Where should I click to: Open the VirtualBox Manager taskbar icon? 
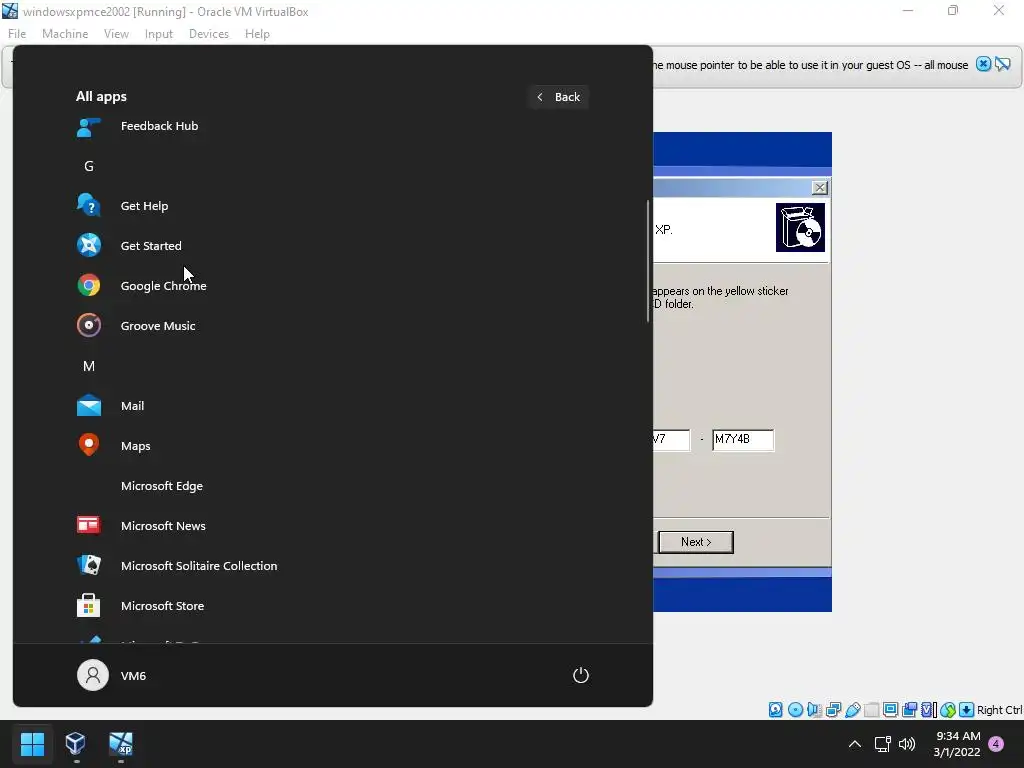click(76, 743)
